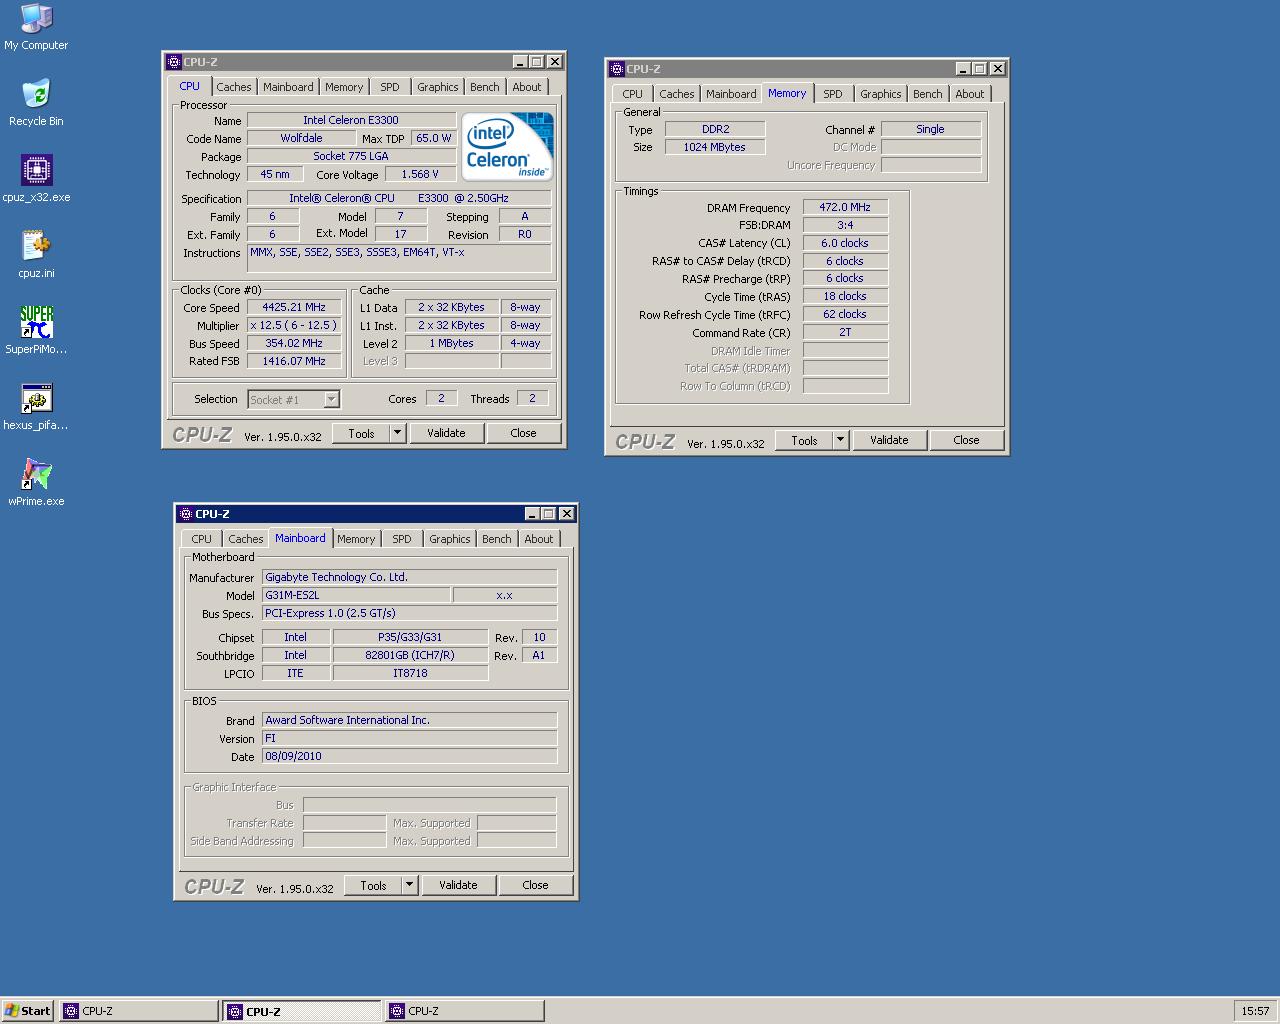Select the SuperPiMod desktop icon
1280x1024 pixels.
pos(36,331)
